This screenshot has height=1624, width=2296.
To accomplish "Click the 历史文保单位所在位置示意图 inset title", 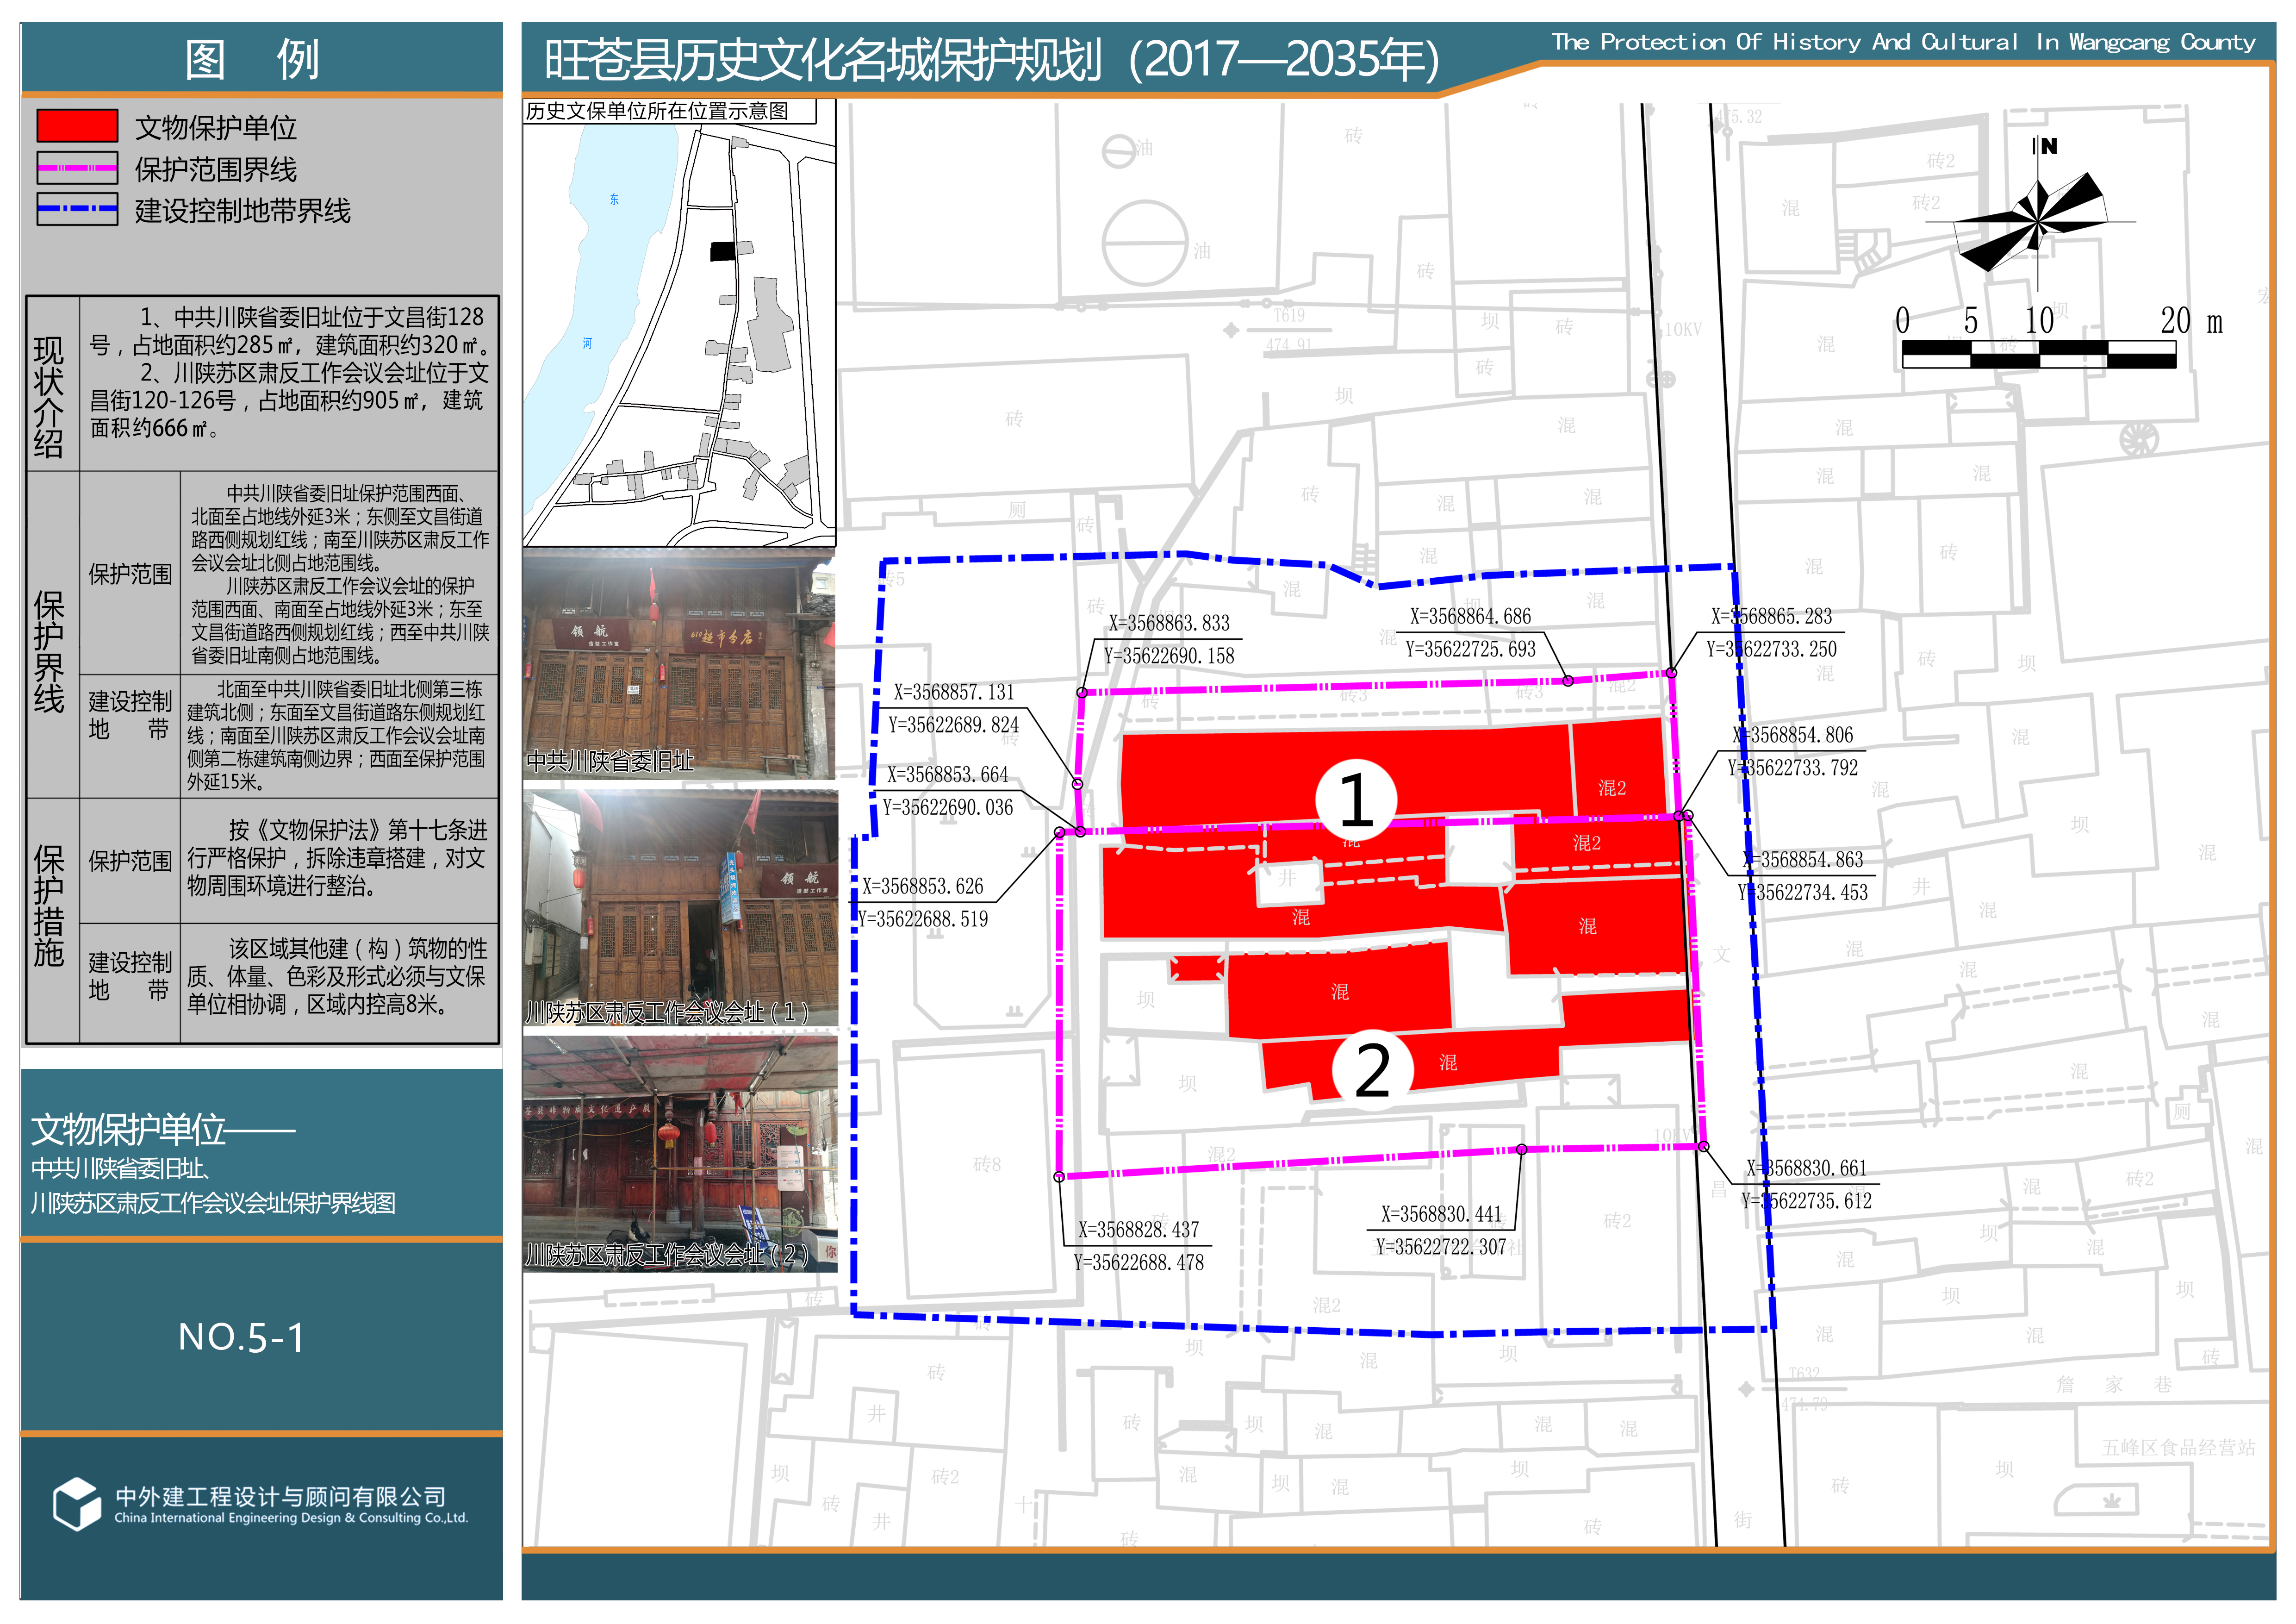I will click(x=657, y=111).
